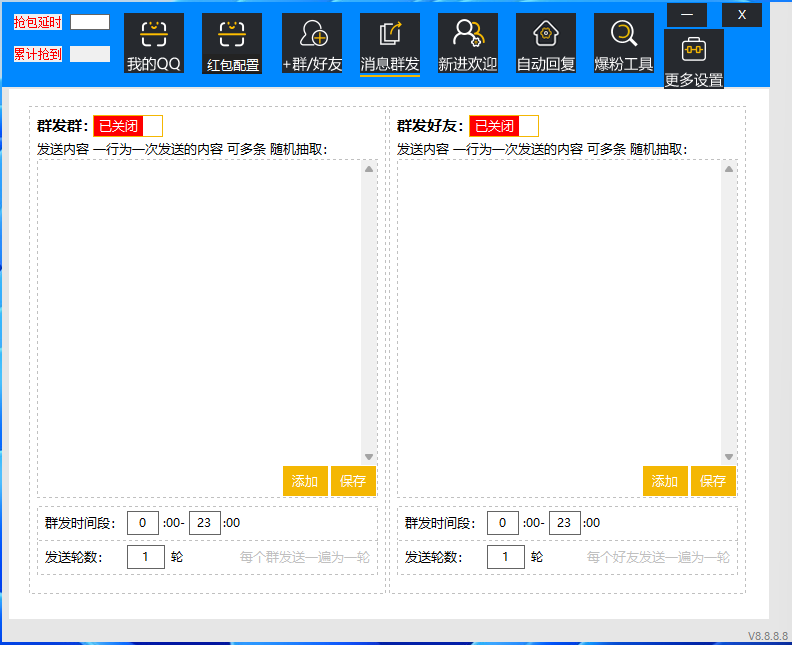This screenshot has height=645, width=792.
Task: Save the friend message content with 保存
Action: pyautogui.click(x=713, y=481)
